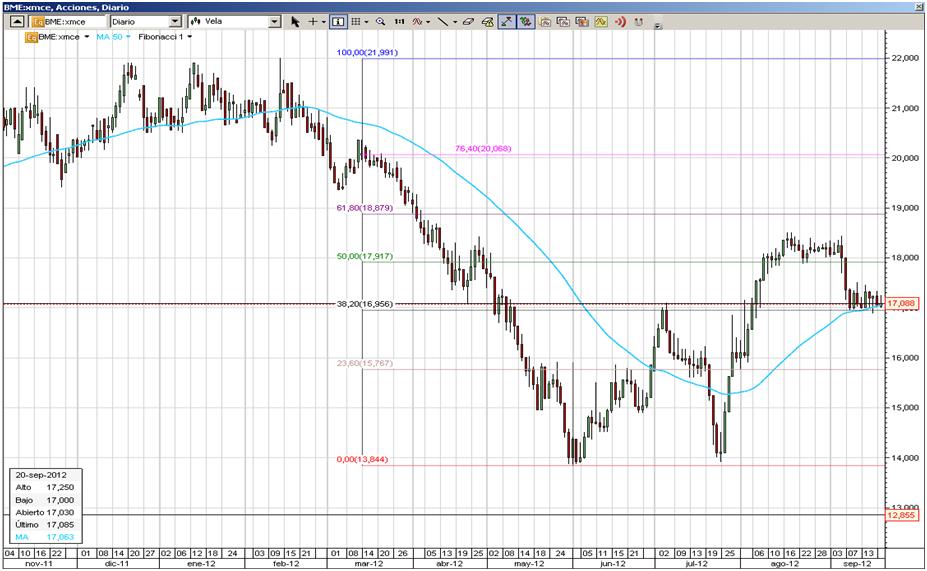Image resolution: width=927 pixels, height=571 pixels.
Task: Select the eraser tool
Action: tap(468, 22)
